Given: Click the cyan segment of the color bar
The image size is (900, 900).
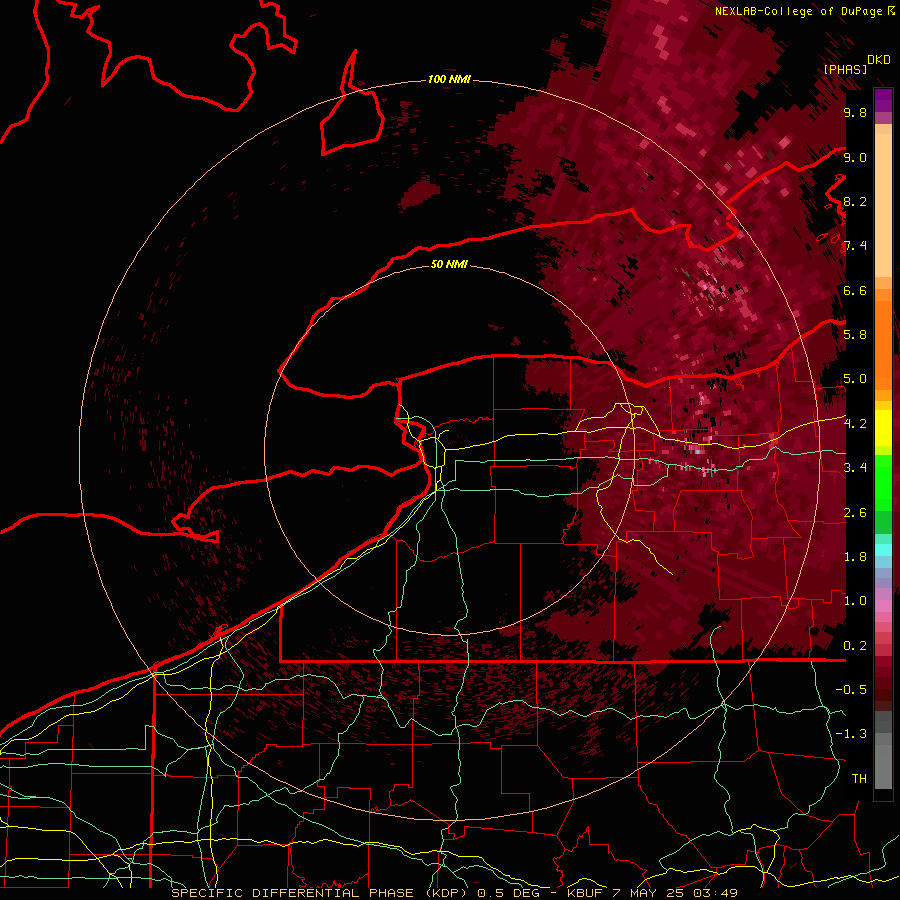Looking at the screenshot, I should 883,550.
